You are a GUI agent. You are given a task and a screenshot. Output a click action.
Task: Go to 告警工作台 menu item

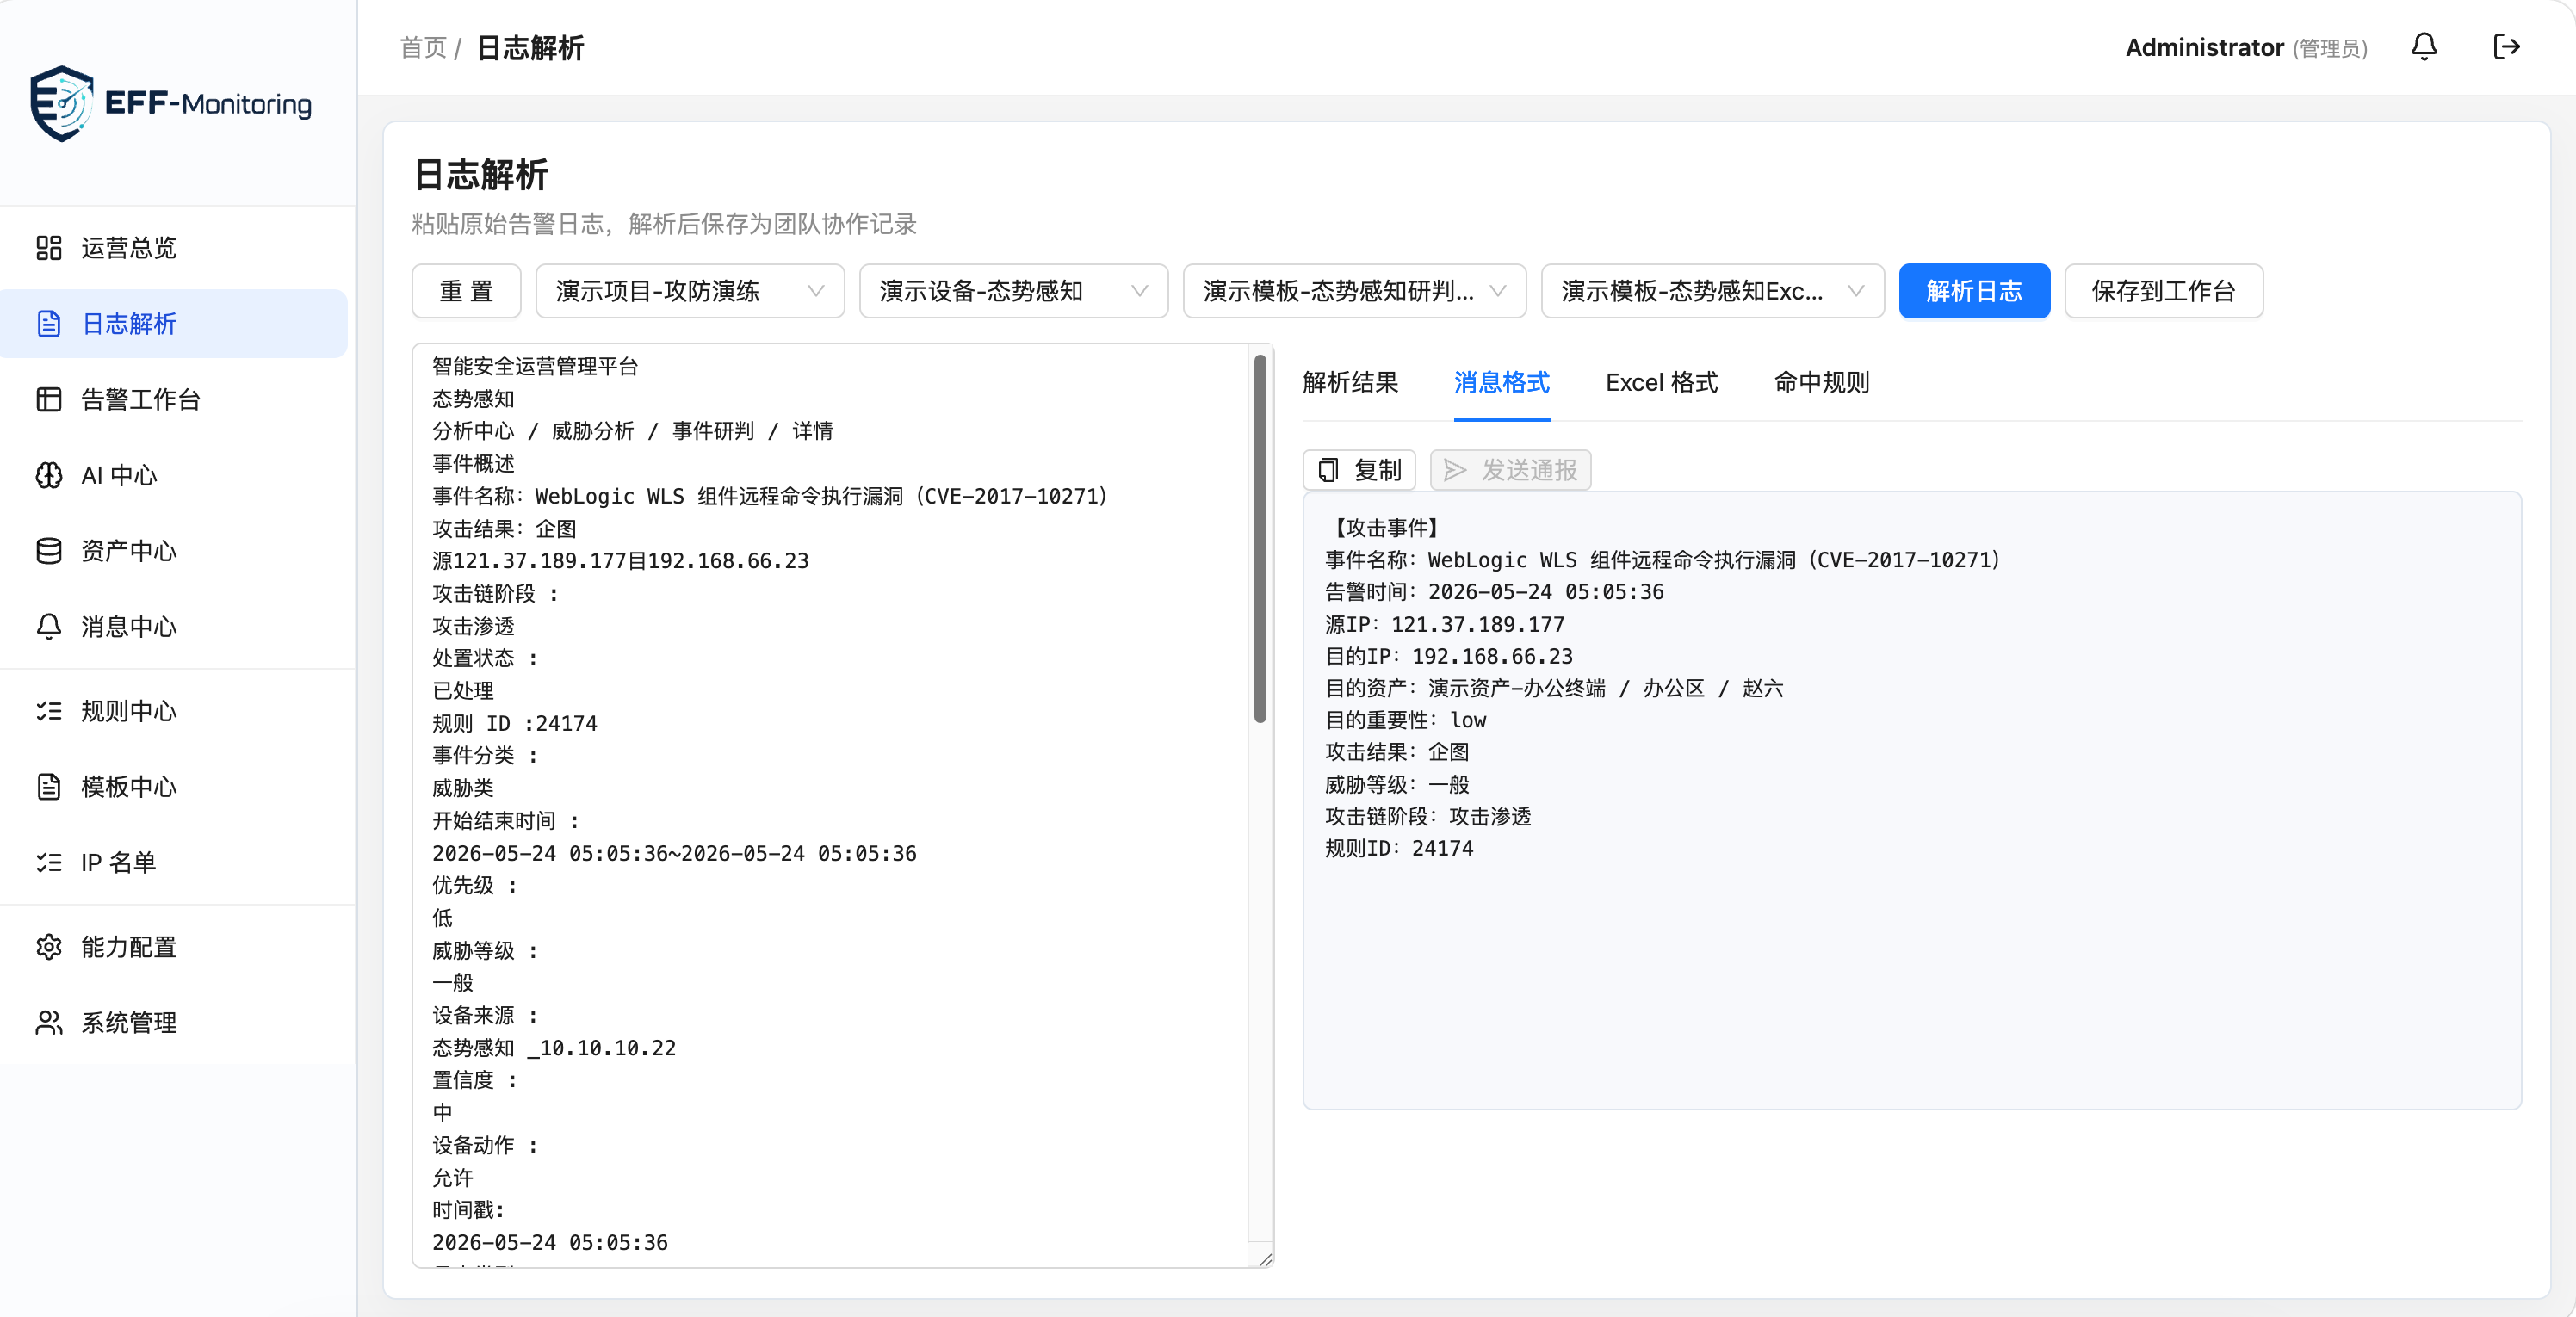(x=174, y=400)
